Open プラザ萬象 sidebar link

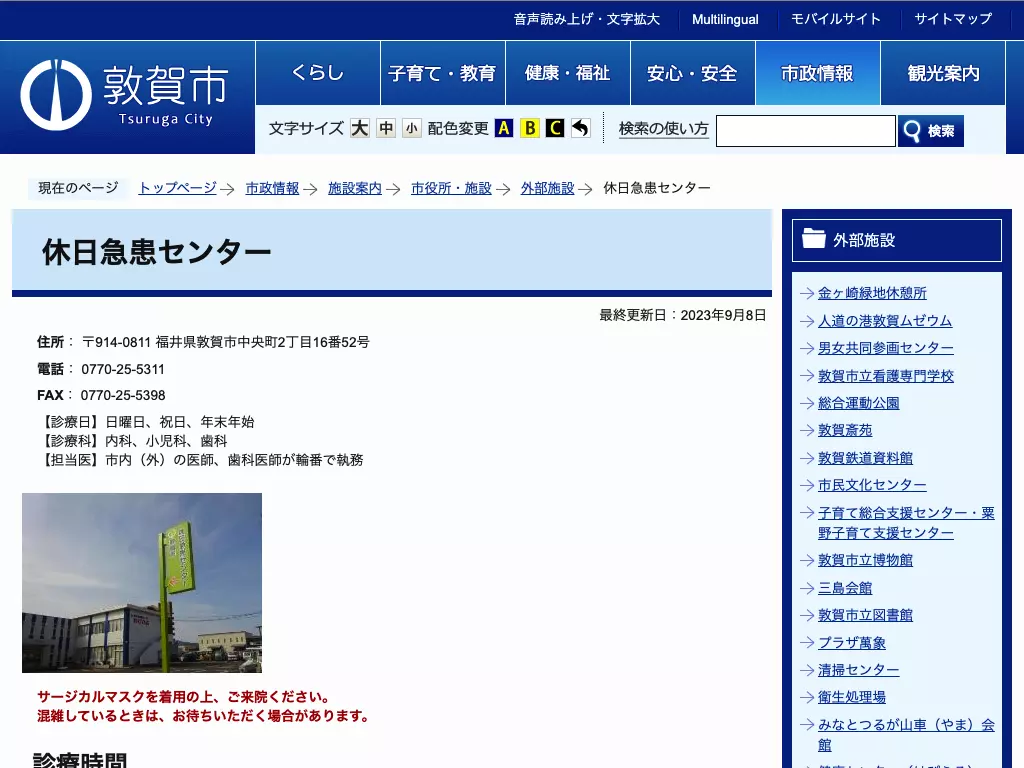(x=852, y=643)
